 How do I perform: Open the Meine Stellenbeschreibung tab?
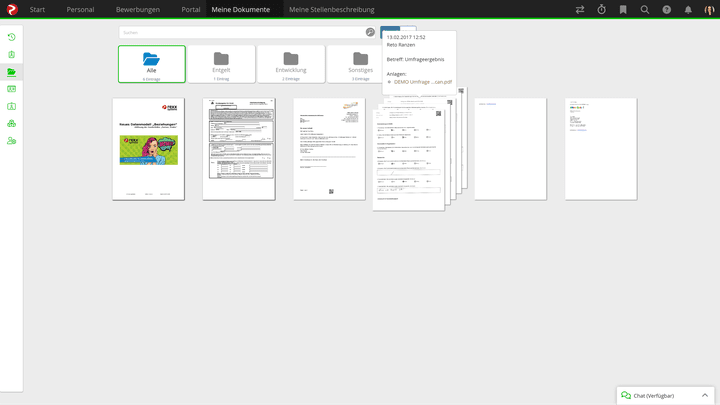(x=331, y=10)
